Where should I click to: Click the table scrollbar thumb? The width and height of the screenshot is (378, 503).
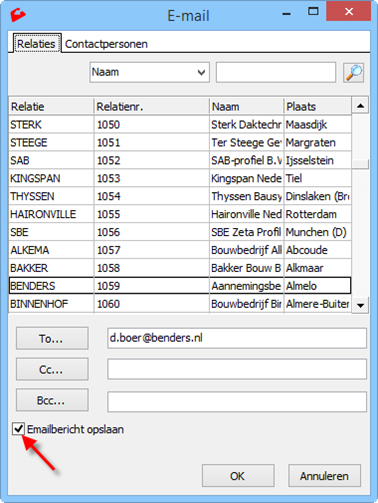coord(360,164)
